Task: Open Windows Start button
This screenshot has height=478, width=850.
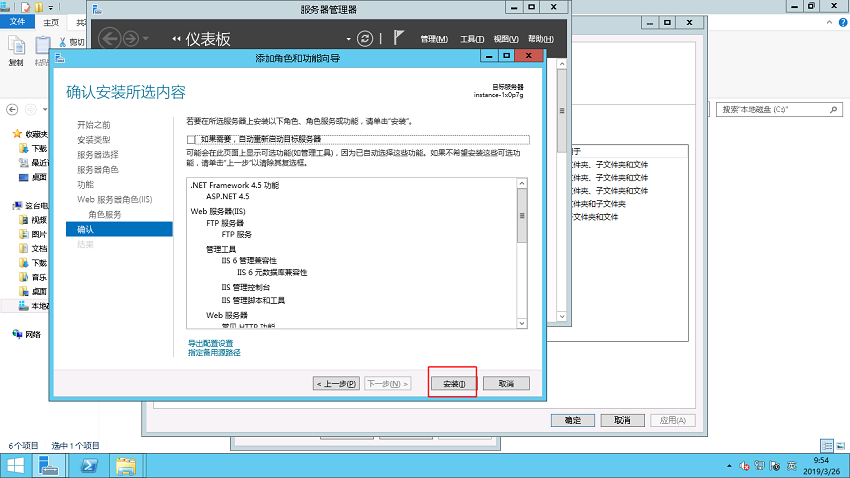Action: (x=16, y=466)
